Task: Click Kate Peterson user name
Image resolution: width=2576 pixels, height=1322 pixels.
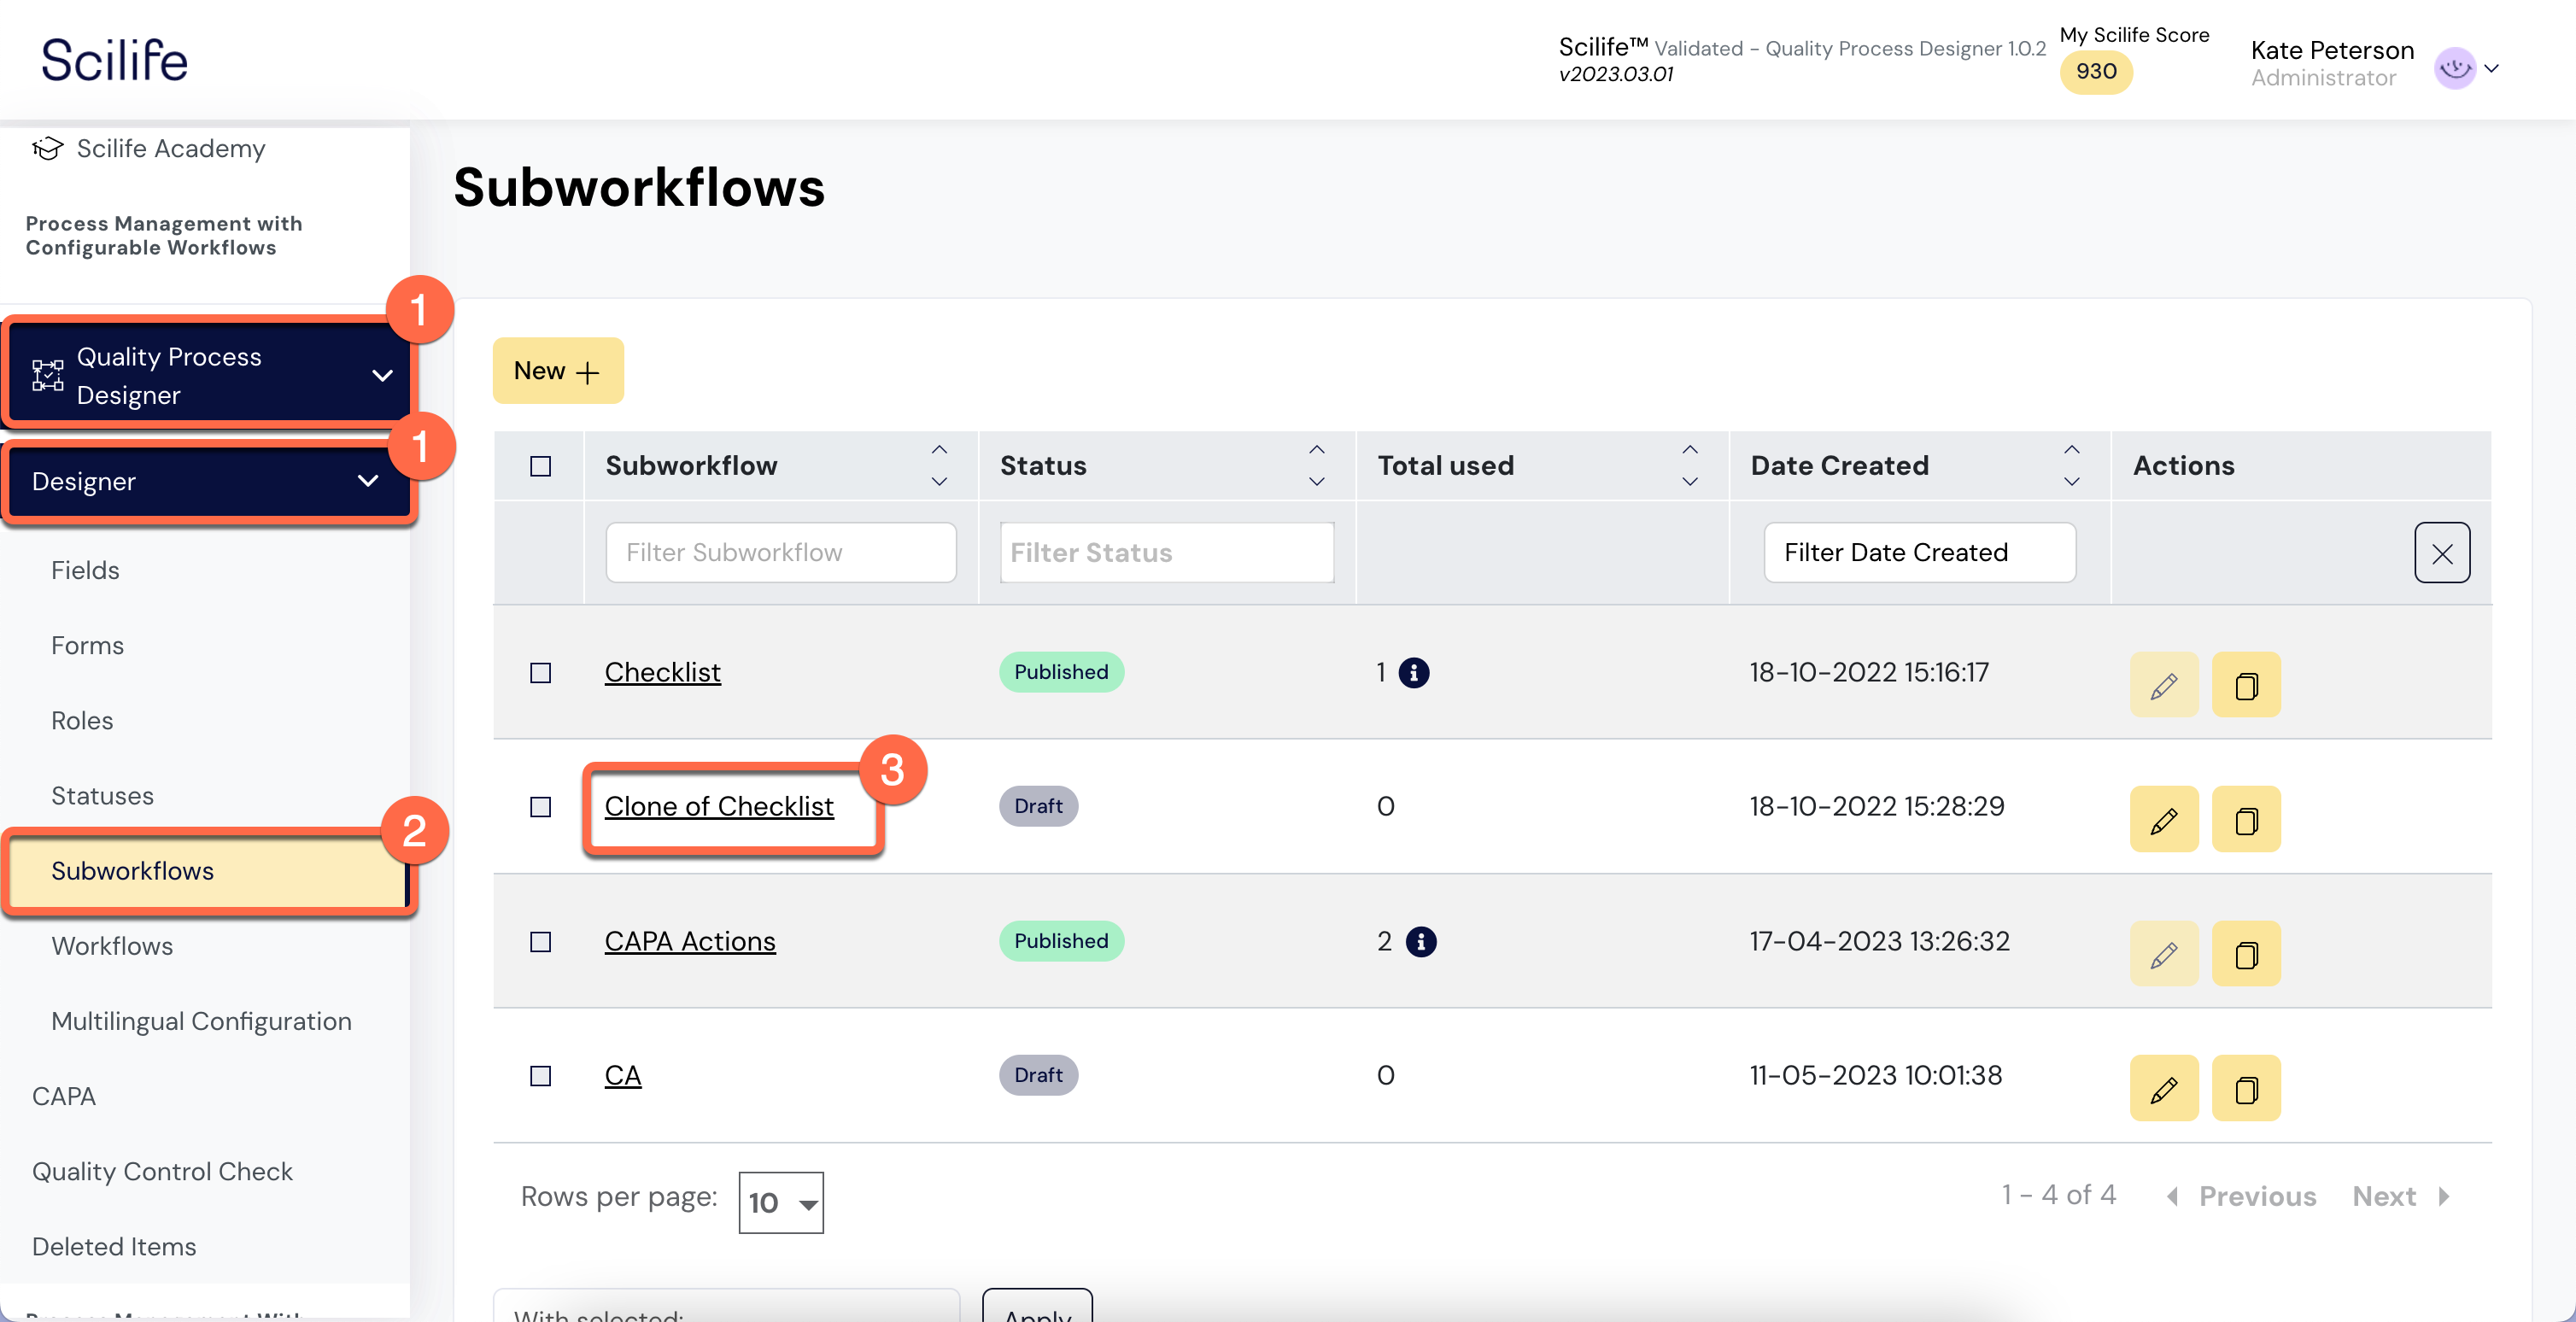Action: (x=2331, y=50)
